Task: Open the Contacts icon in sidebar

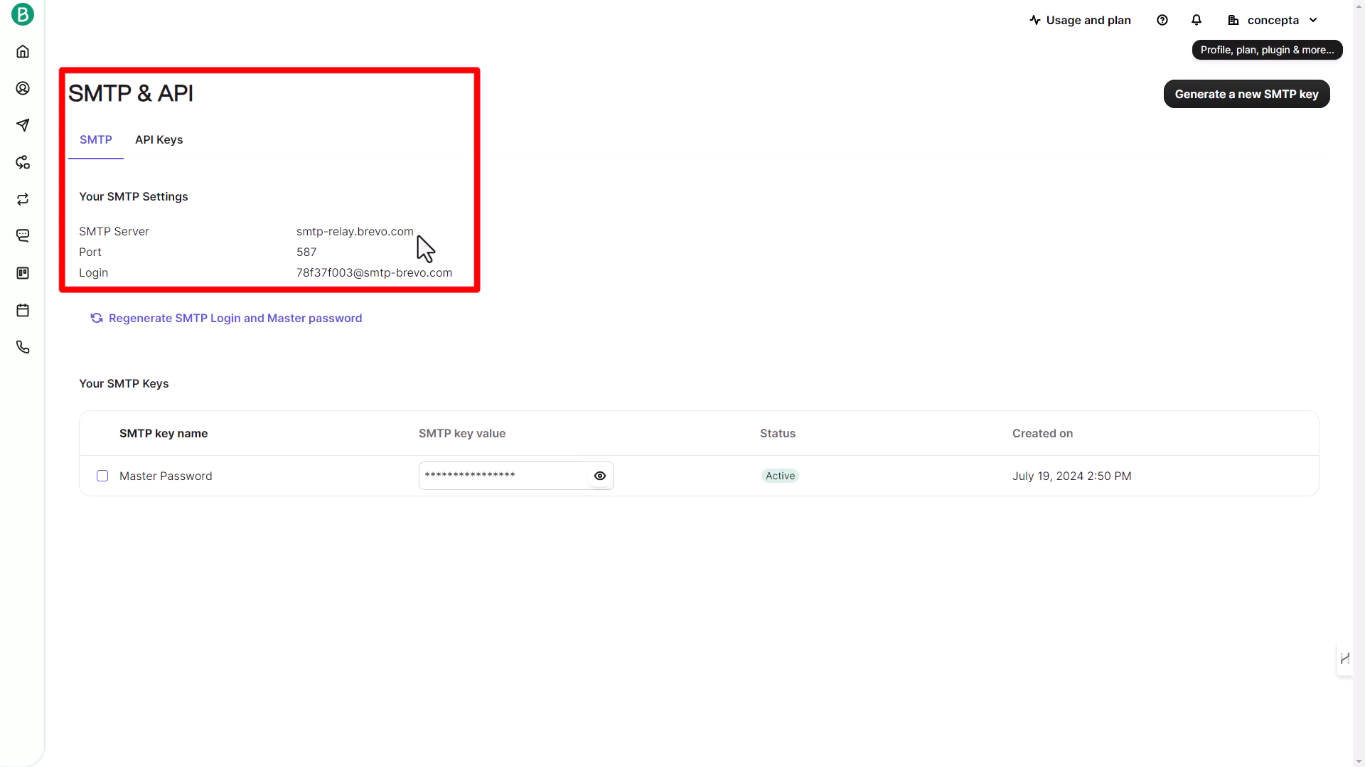Action: 22,89
